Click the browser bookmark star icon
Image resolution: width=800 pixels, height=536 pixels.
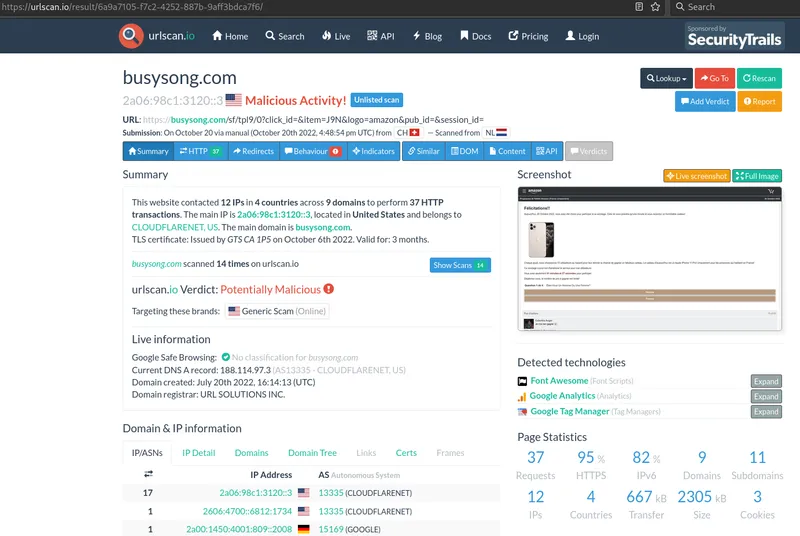click(x=656, y=7)
